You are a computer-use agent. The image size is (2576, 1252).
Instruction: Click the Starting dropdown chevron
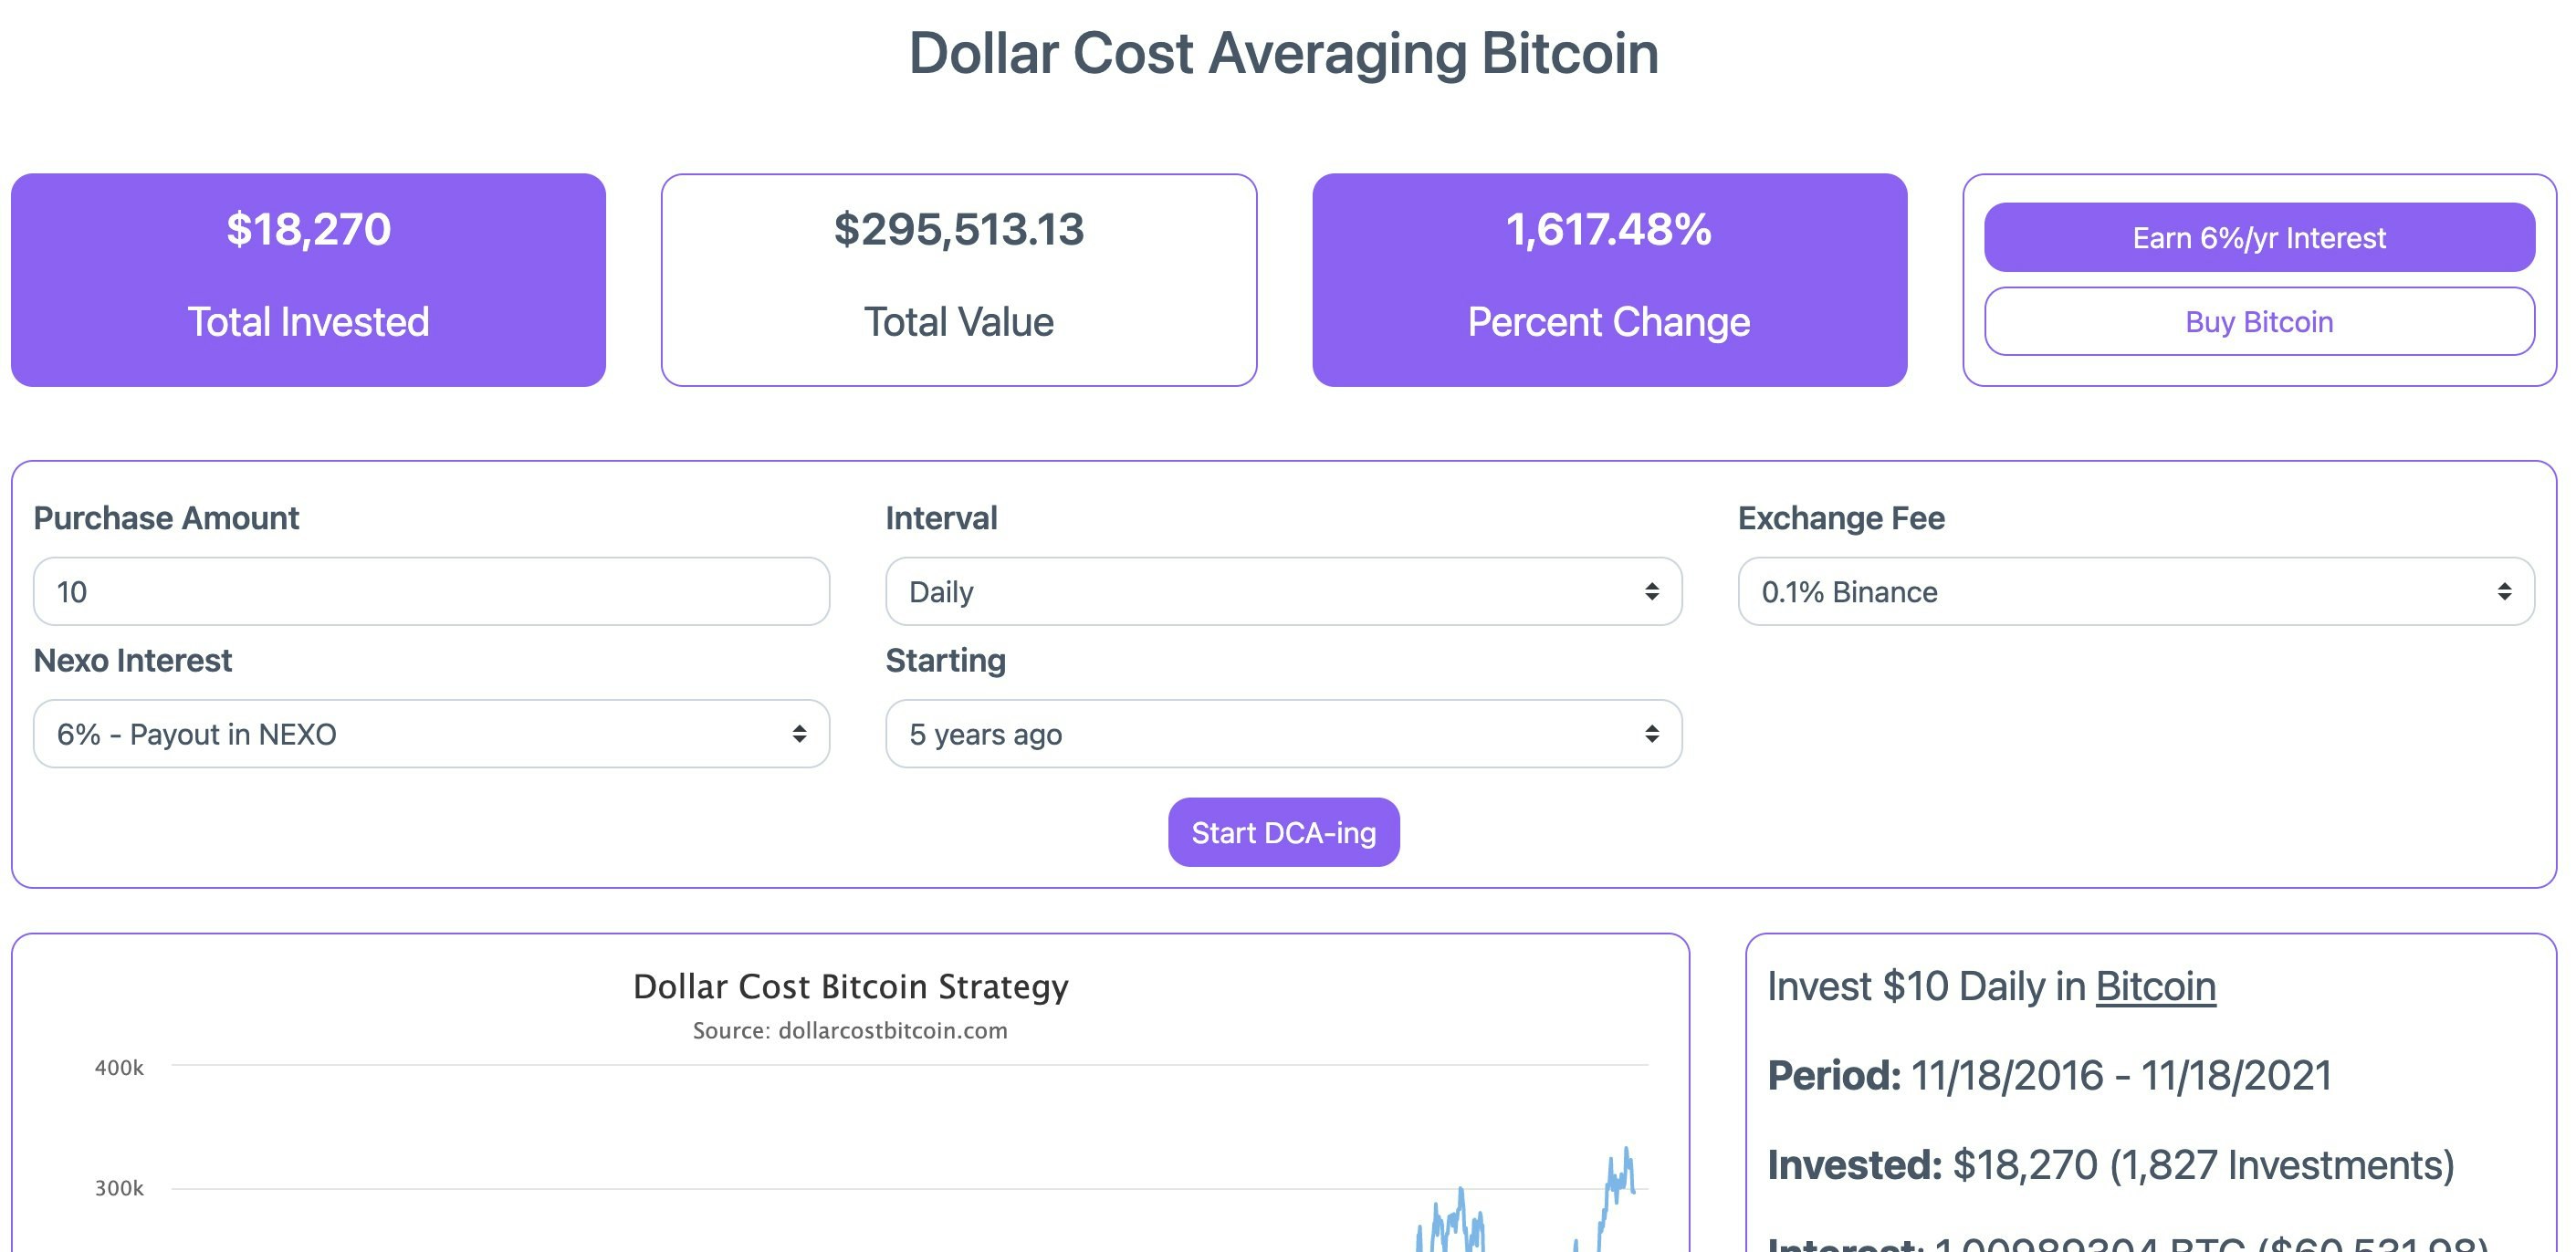point(1652,733)
